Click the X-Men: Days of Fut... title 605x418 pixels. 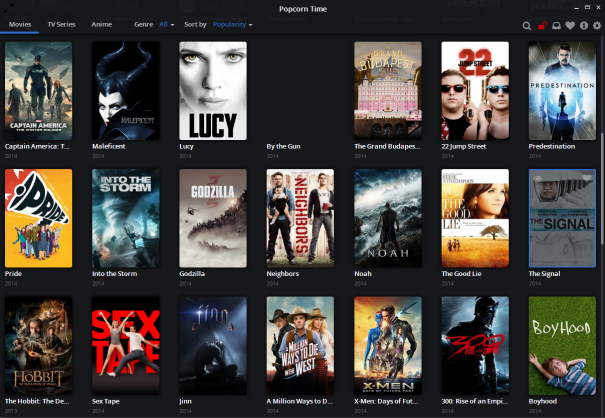tap(386, 401)
